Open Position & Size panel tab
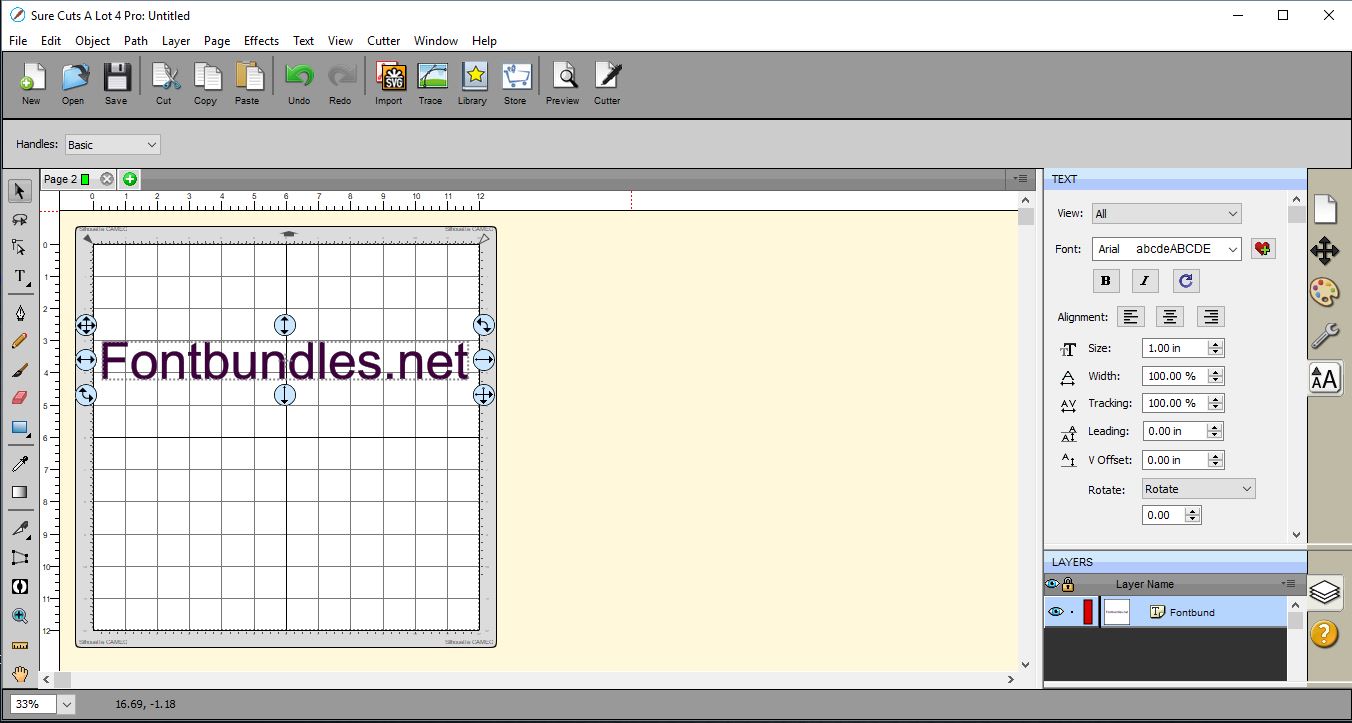Viewport: 1352px width, 723px height. pos(1324,250)
